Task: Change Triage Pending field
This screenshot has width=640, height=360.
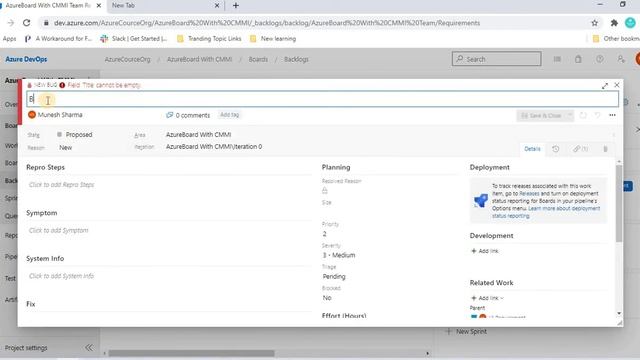Action: tap(334, 276)
